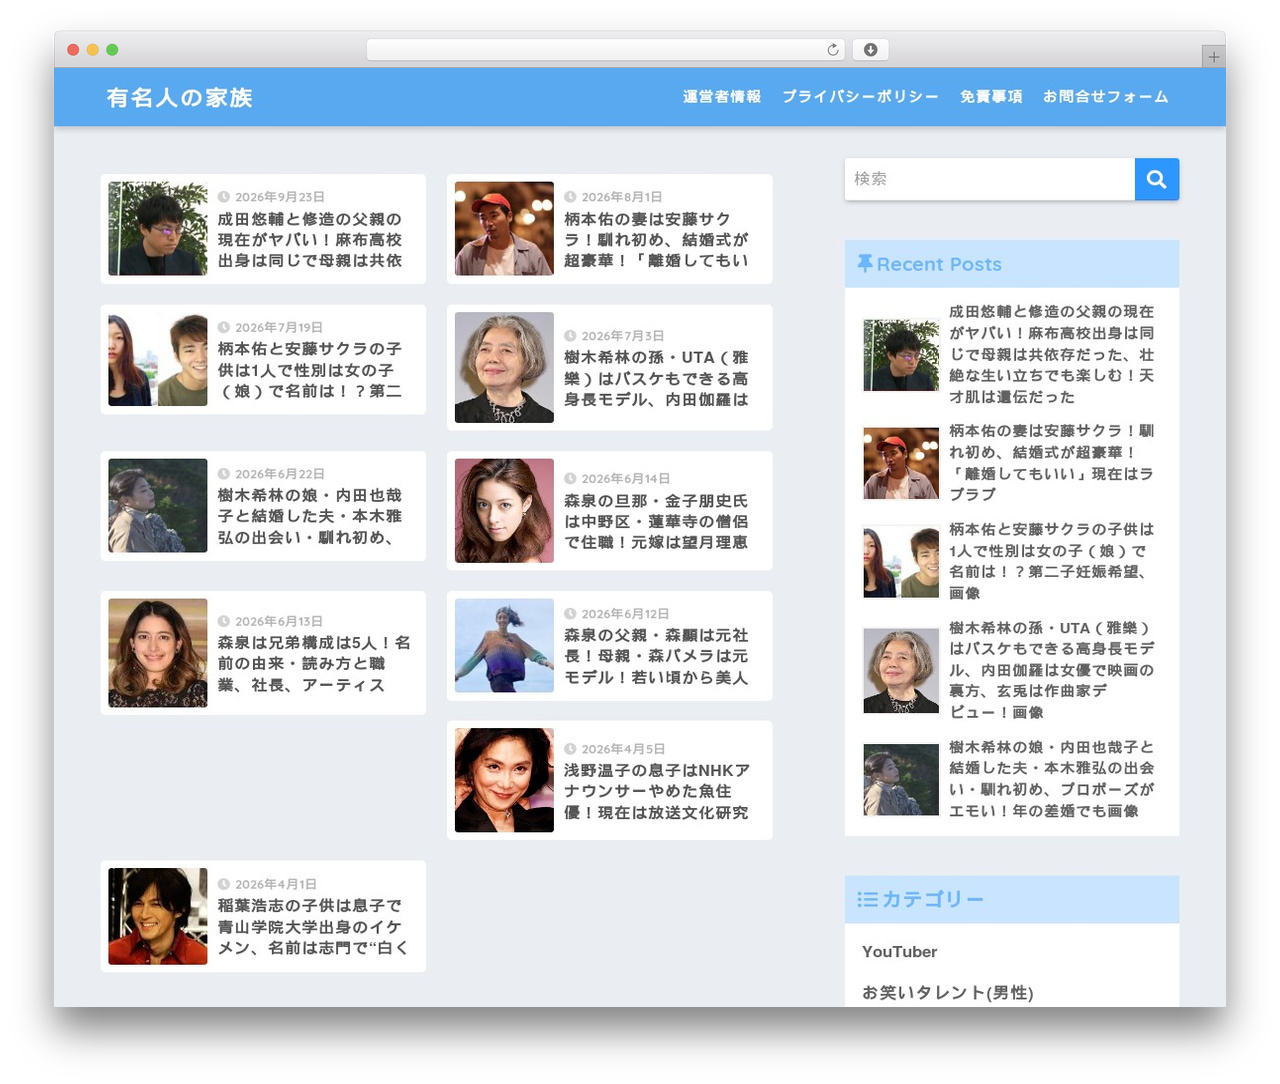Open Recent Posts 樹木希林の孫・UTA link
The height and width of the screenshot is (1084, 1280).
[1051, 670]
